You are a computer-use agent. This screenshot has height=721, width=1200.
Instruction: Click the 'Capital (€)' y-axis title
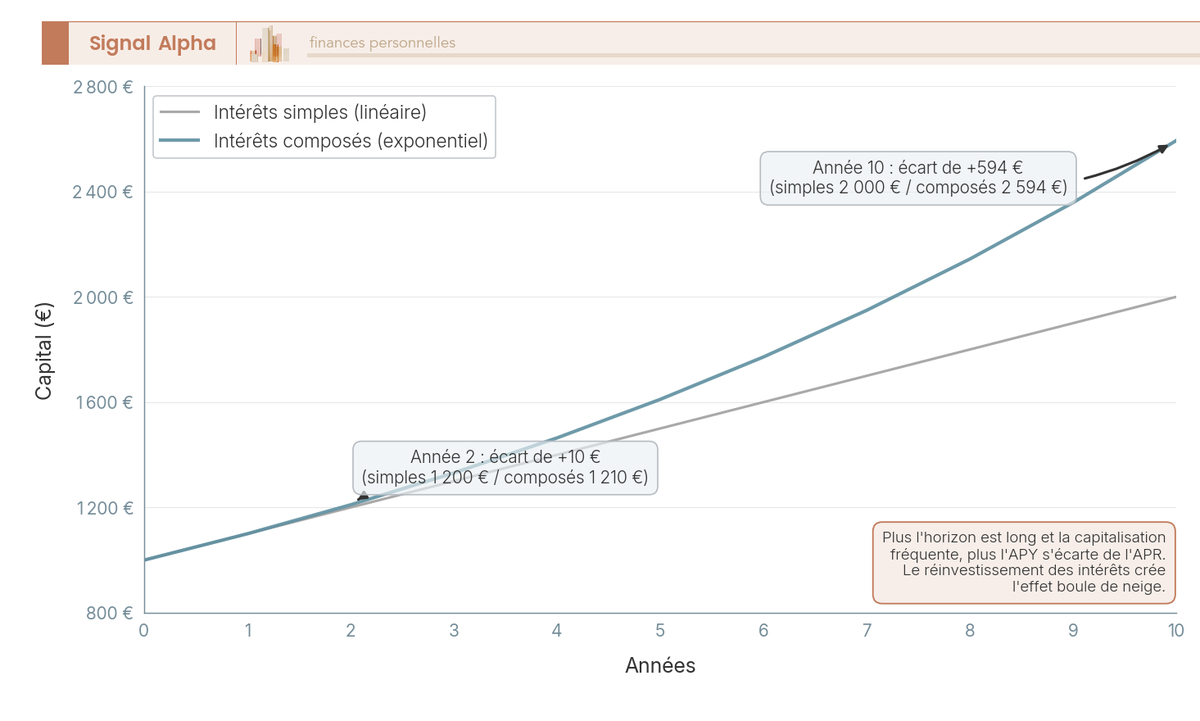[44, 350]
